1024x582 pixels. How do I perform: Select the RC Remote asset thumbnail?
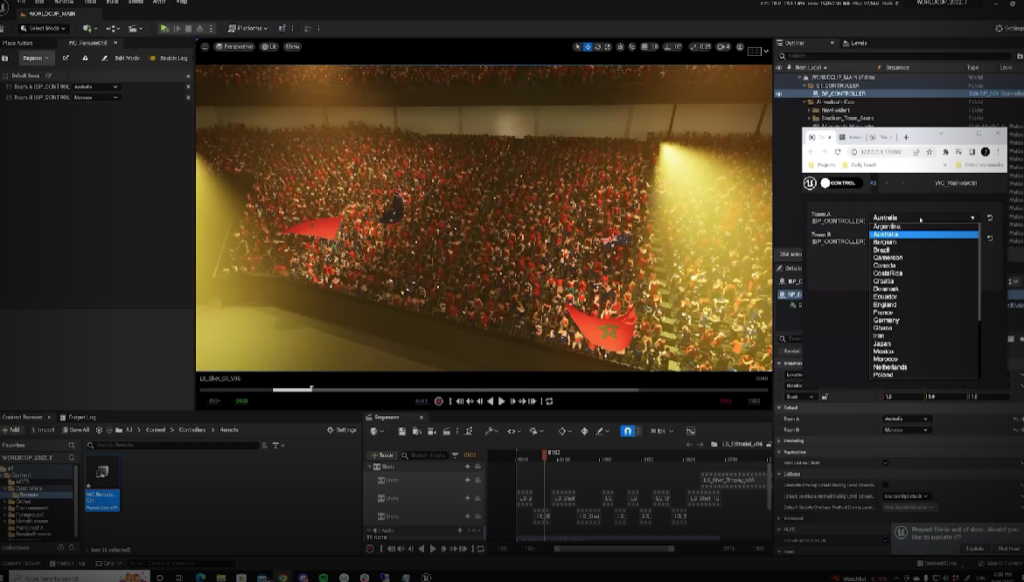point(103,472)
